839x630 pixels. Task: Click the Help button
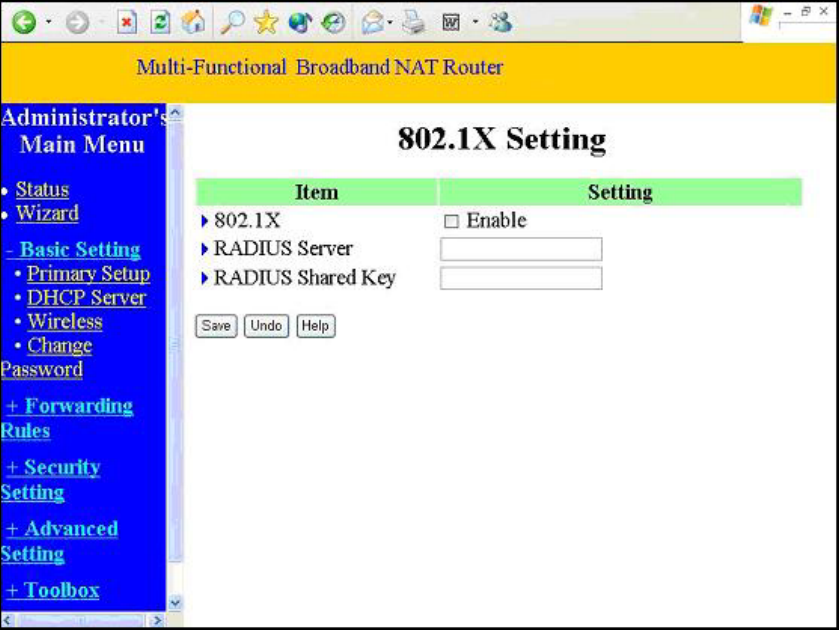coord(316,326)
